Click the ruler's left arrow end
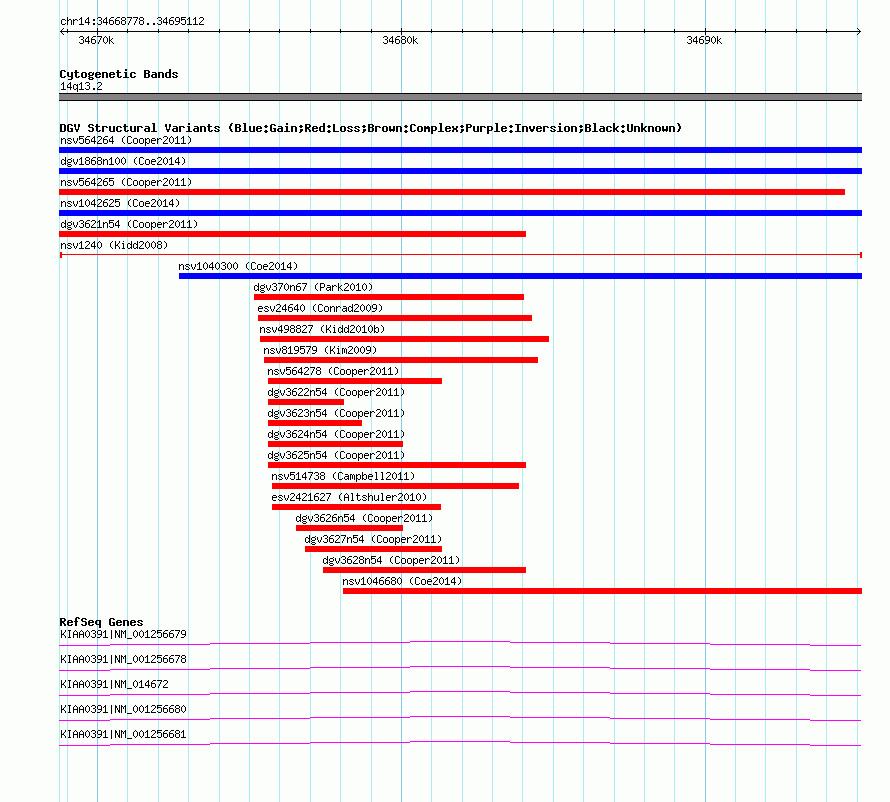This screenshot has height=802, width=890. [62, 31]
